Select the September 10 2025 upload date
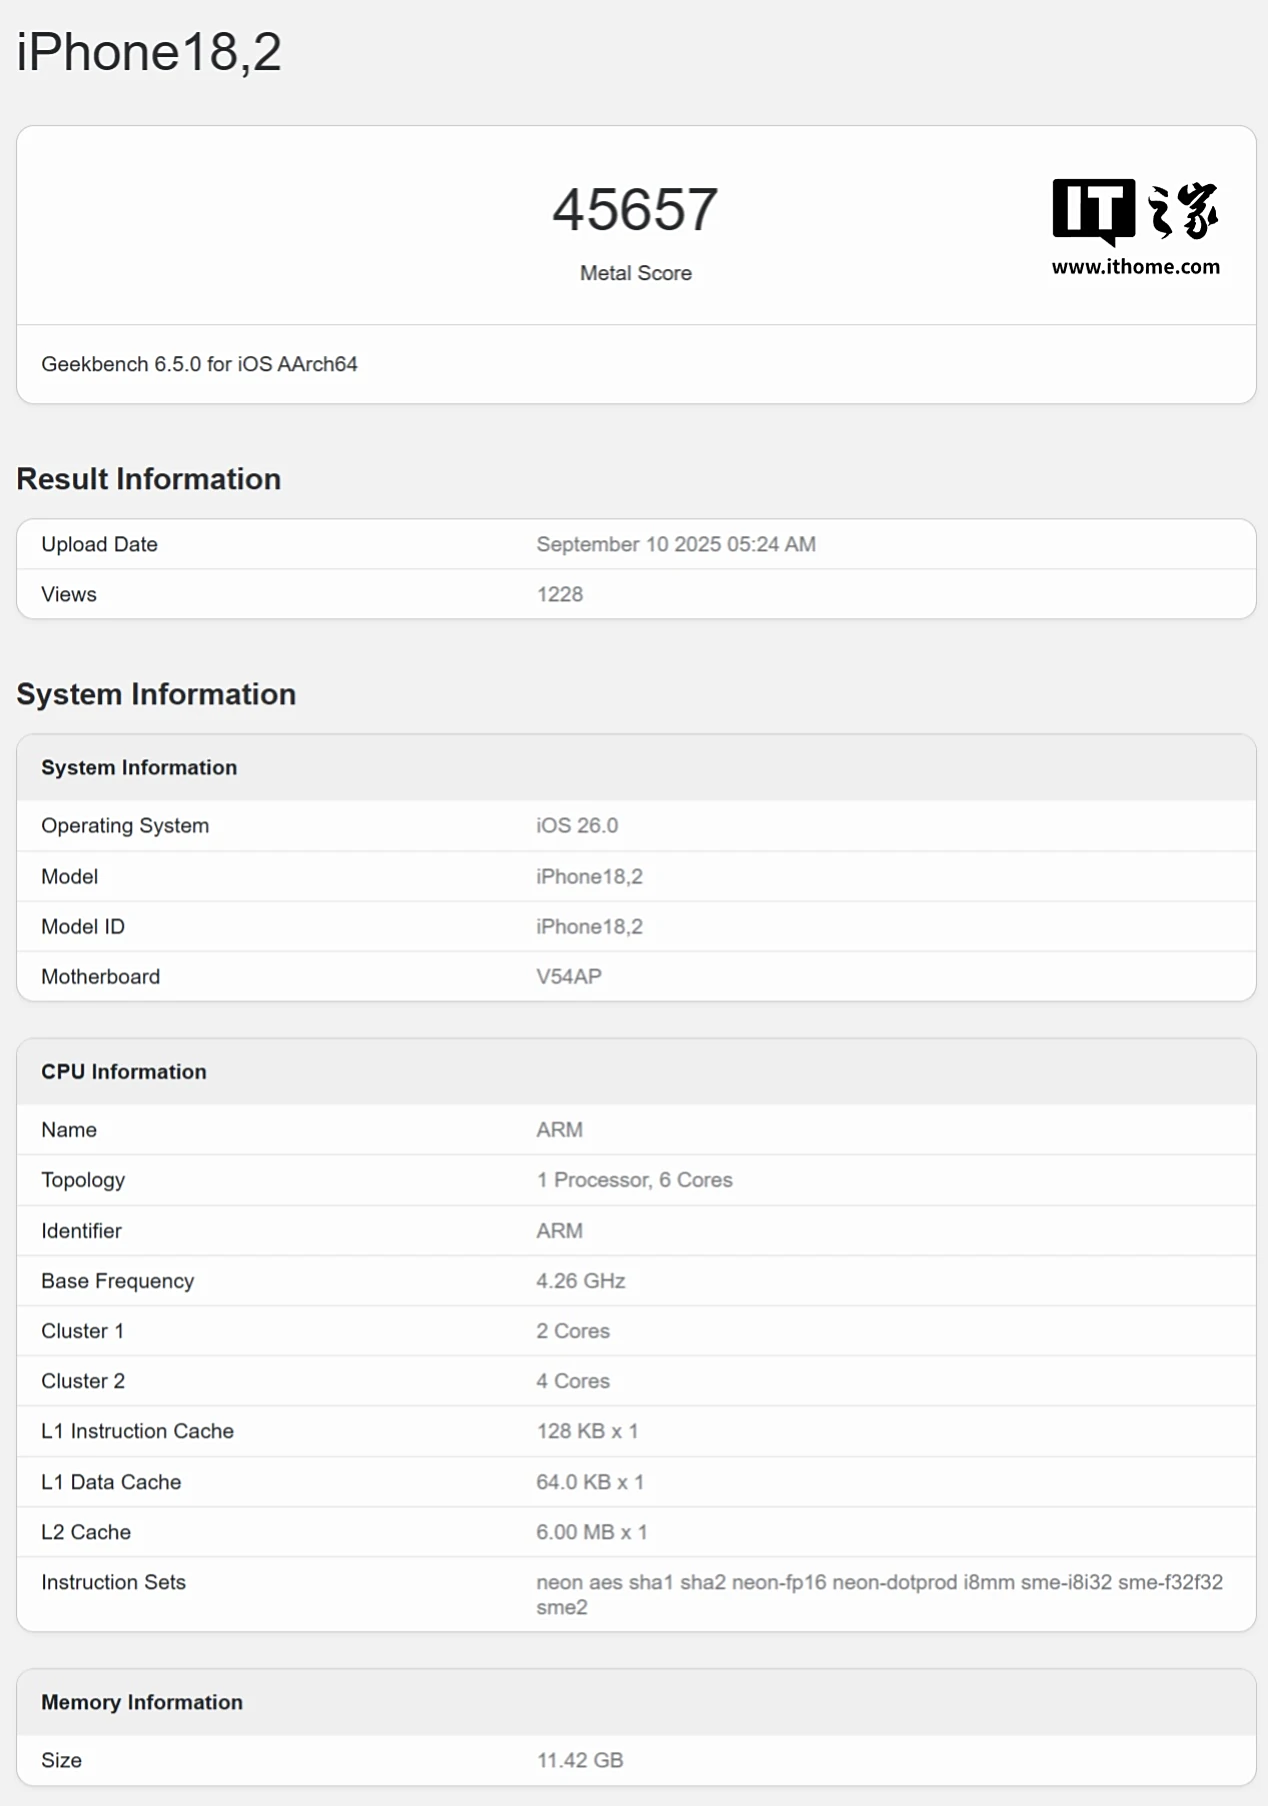 point(675,544)
